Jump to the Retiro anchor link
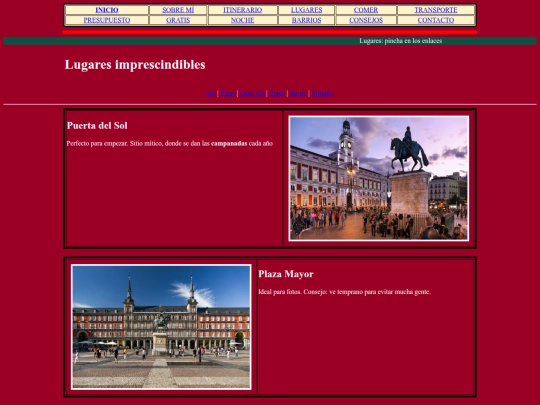The height and width of the screenshot is (405, 540). [298, 93]
